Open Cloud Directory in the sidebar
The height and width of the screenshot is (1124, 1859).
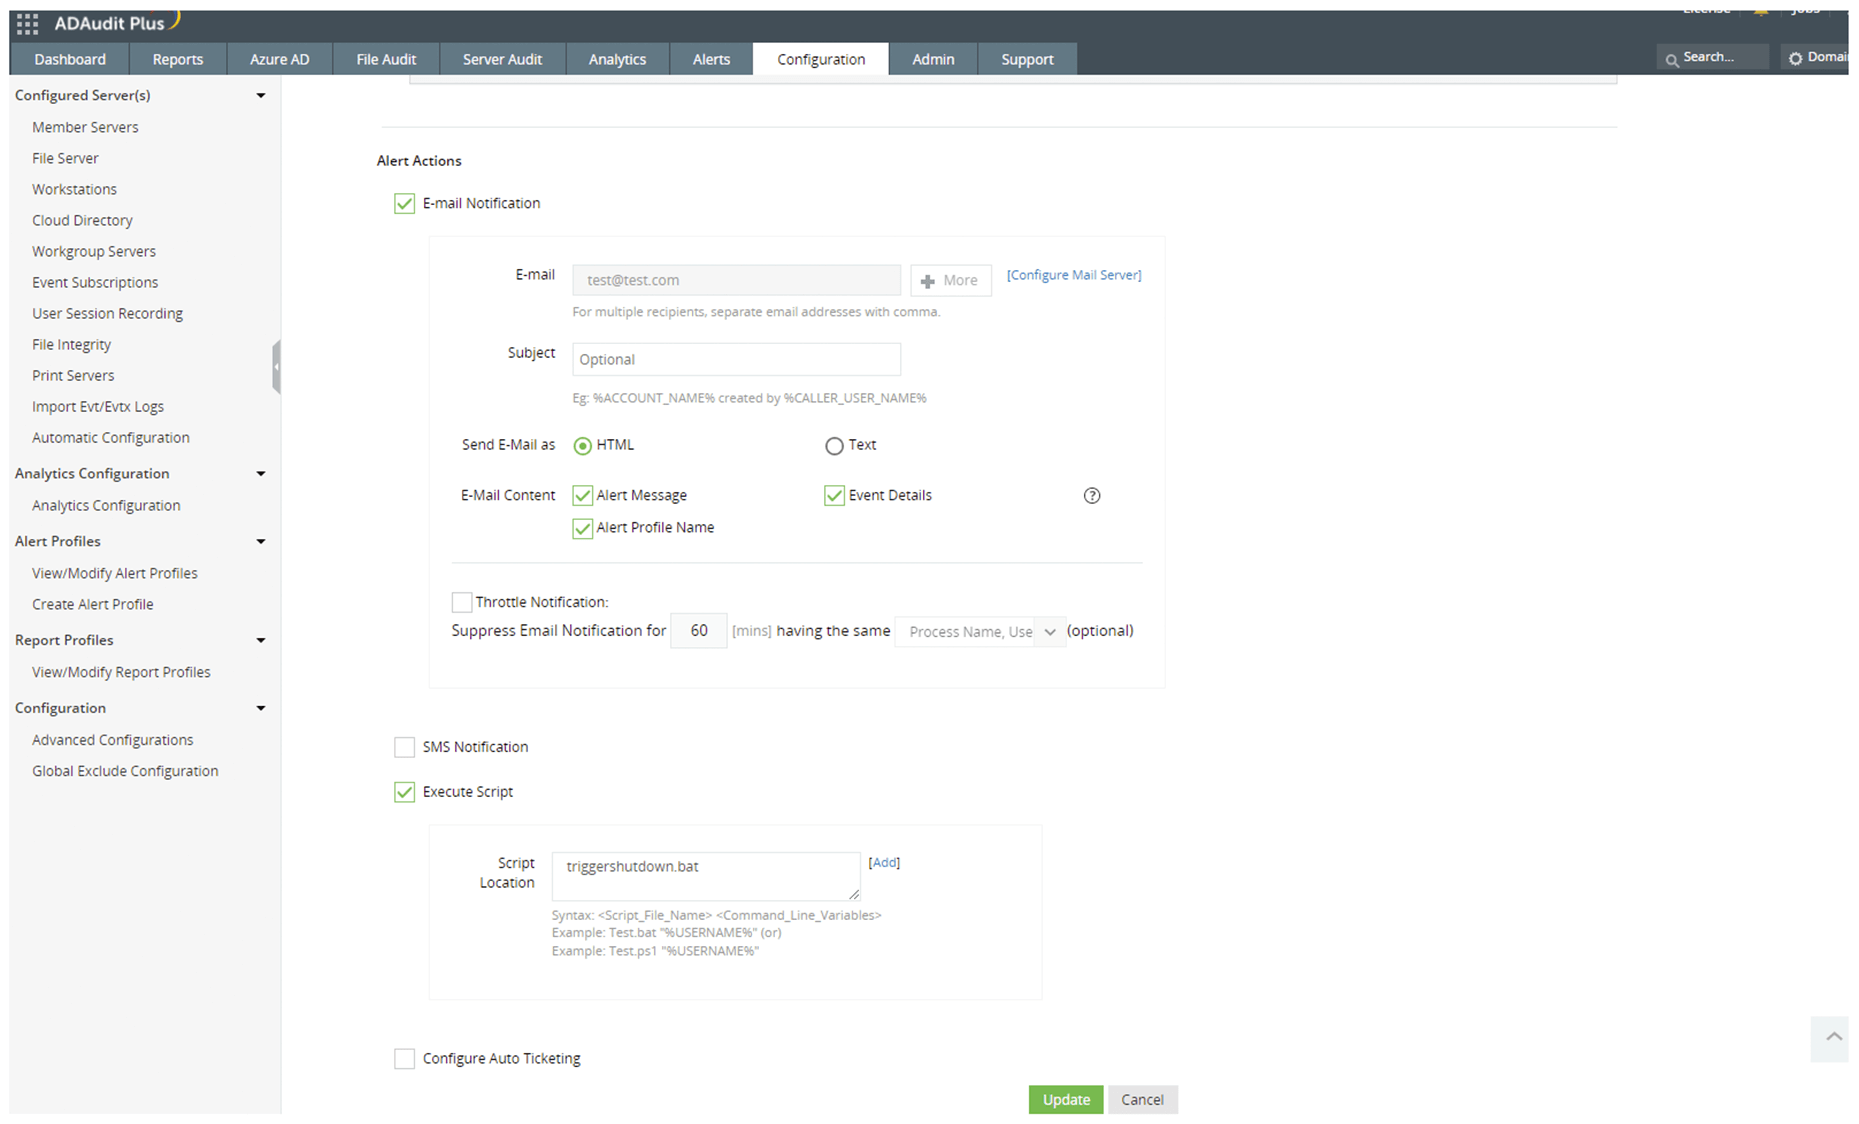[x=82, y=220]
